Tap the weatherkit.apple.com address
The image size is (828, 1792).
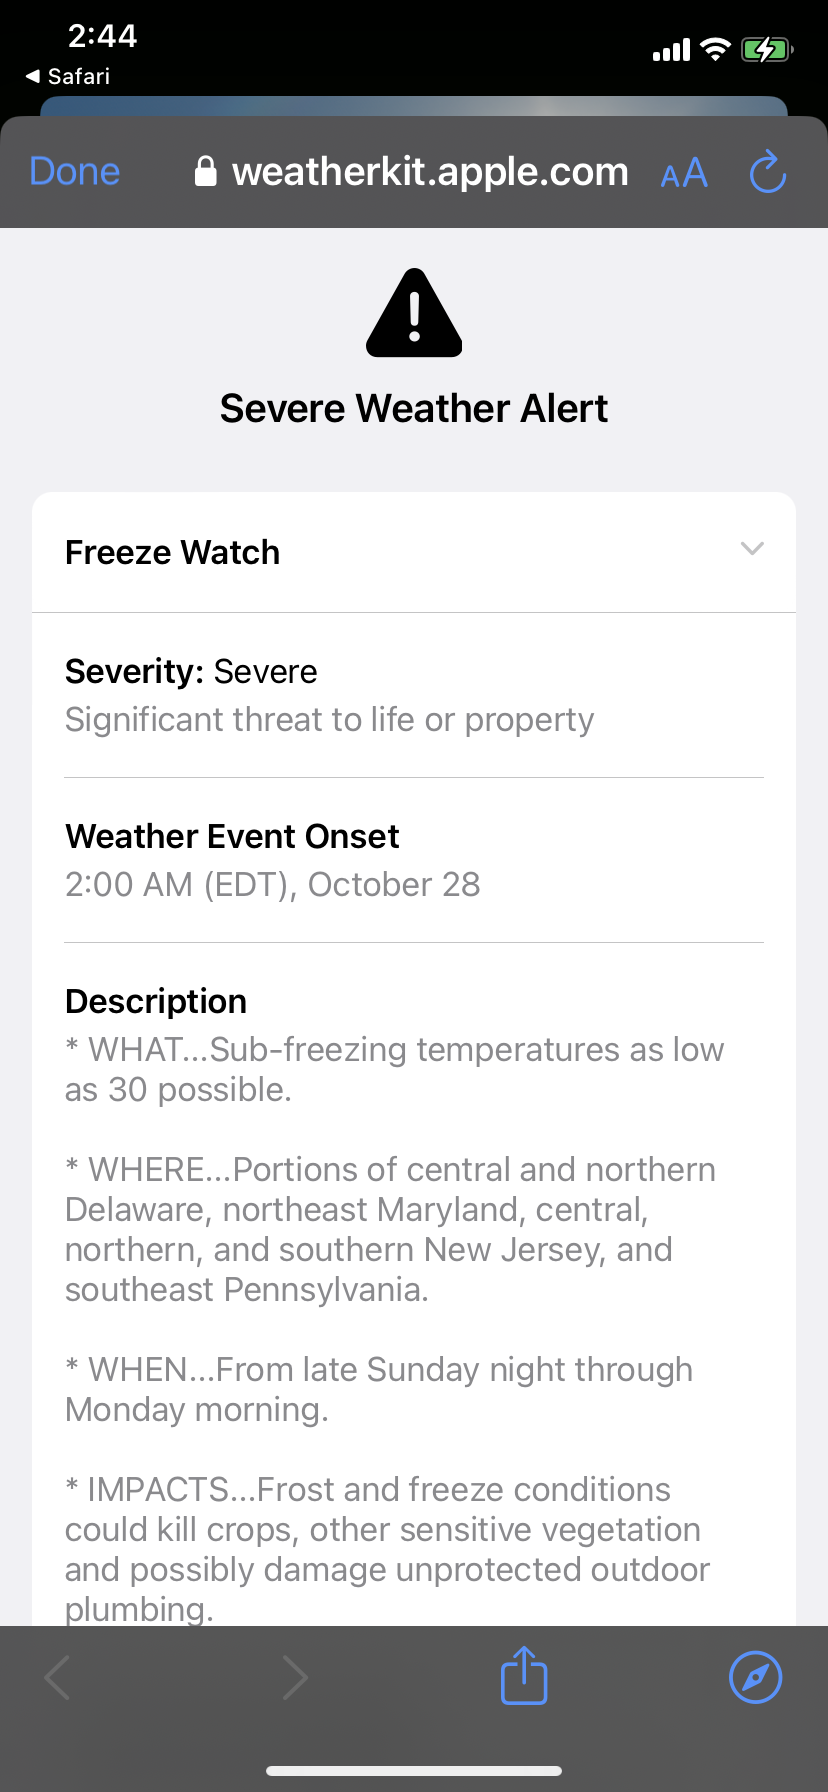(430, 172)
